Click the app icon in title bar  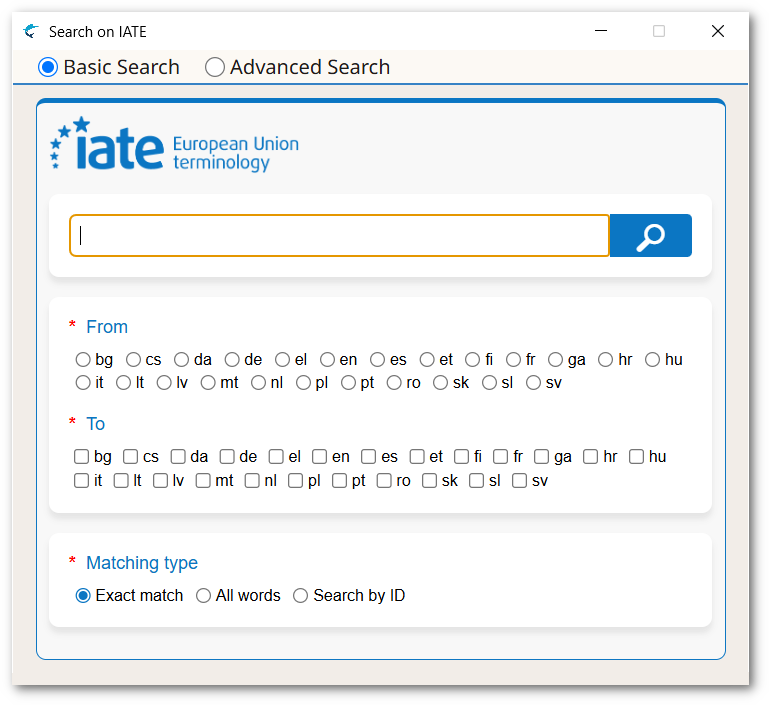point(32,31)
